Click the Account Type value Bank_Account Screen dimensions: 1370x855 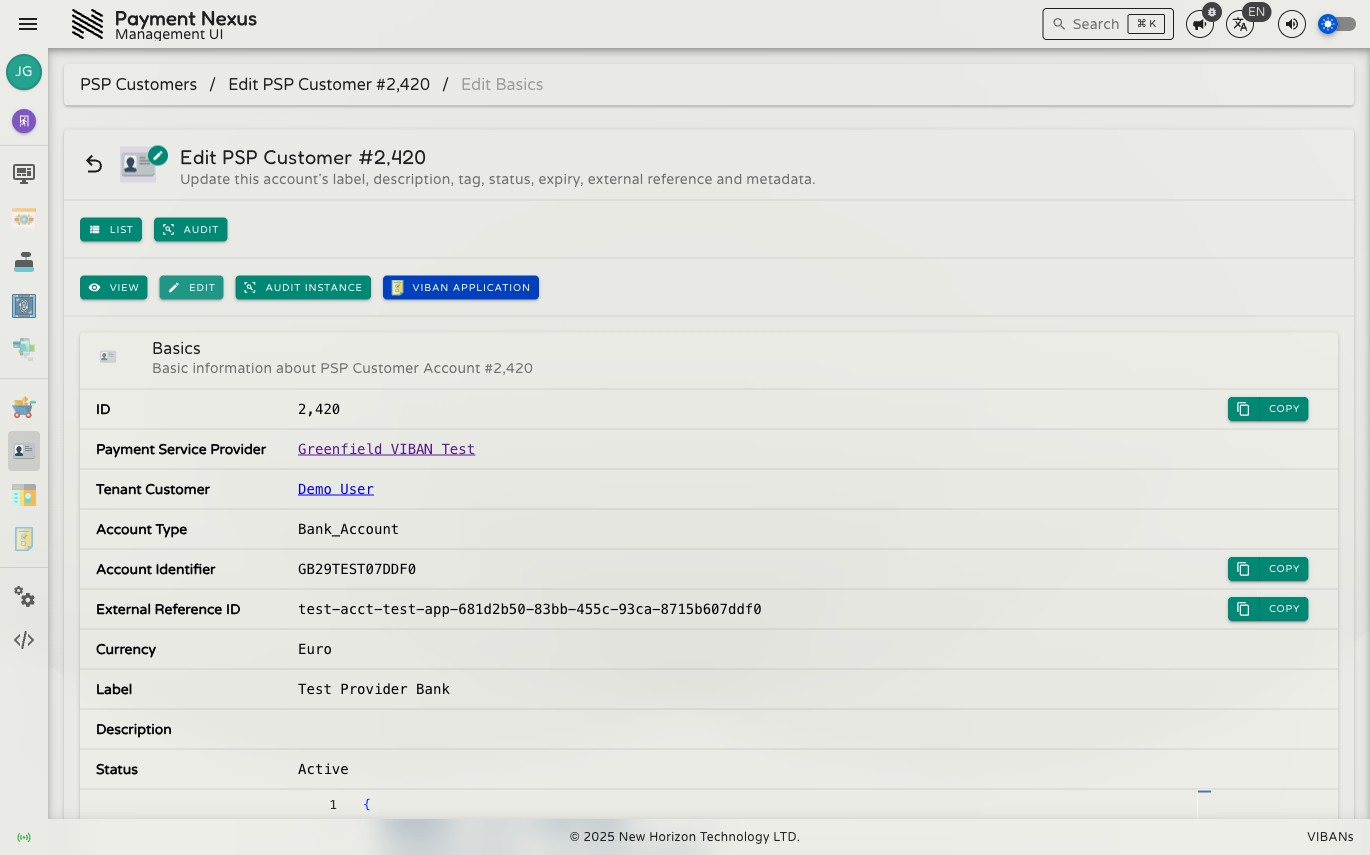(x=348, y=529)
